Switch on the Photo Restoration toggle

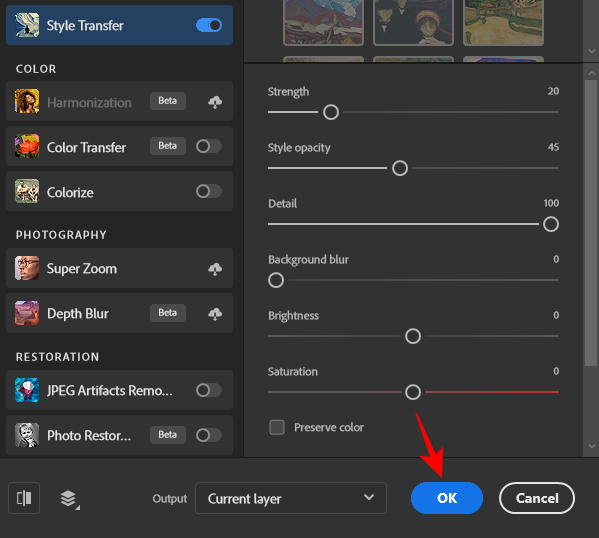209,435
